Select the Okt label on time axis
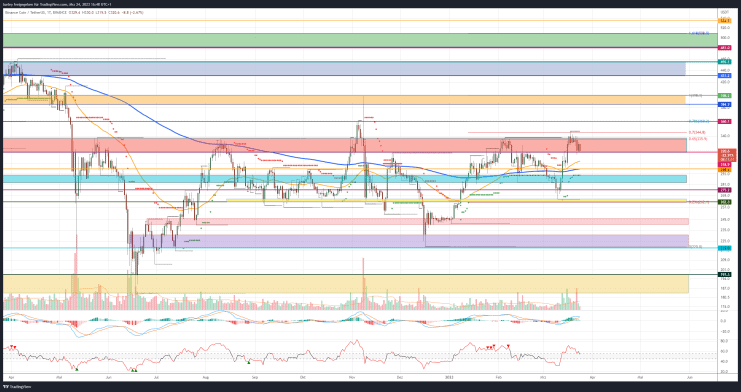741x392 pixels. click(302, 378)
